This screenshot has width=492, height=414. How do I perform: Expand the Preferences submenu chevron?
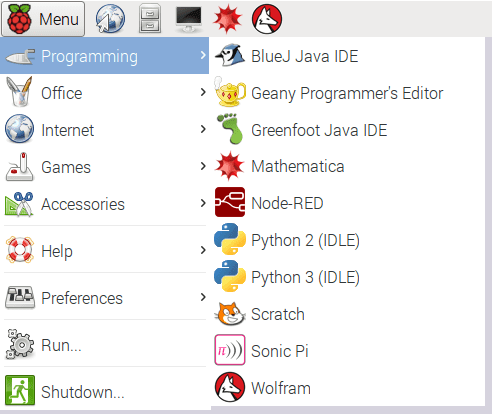203,297
